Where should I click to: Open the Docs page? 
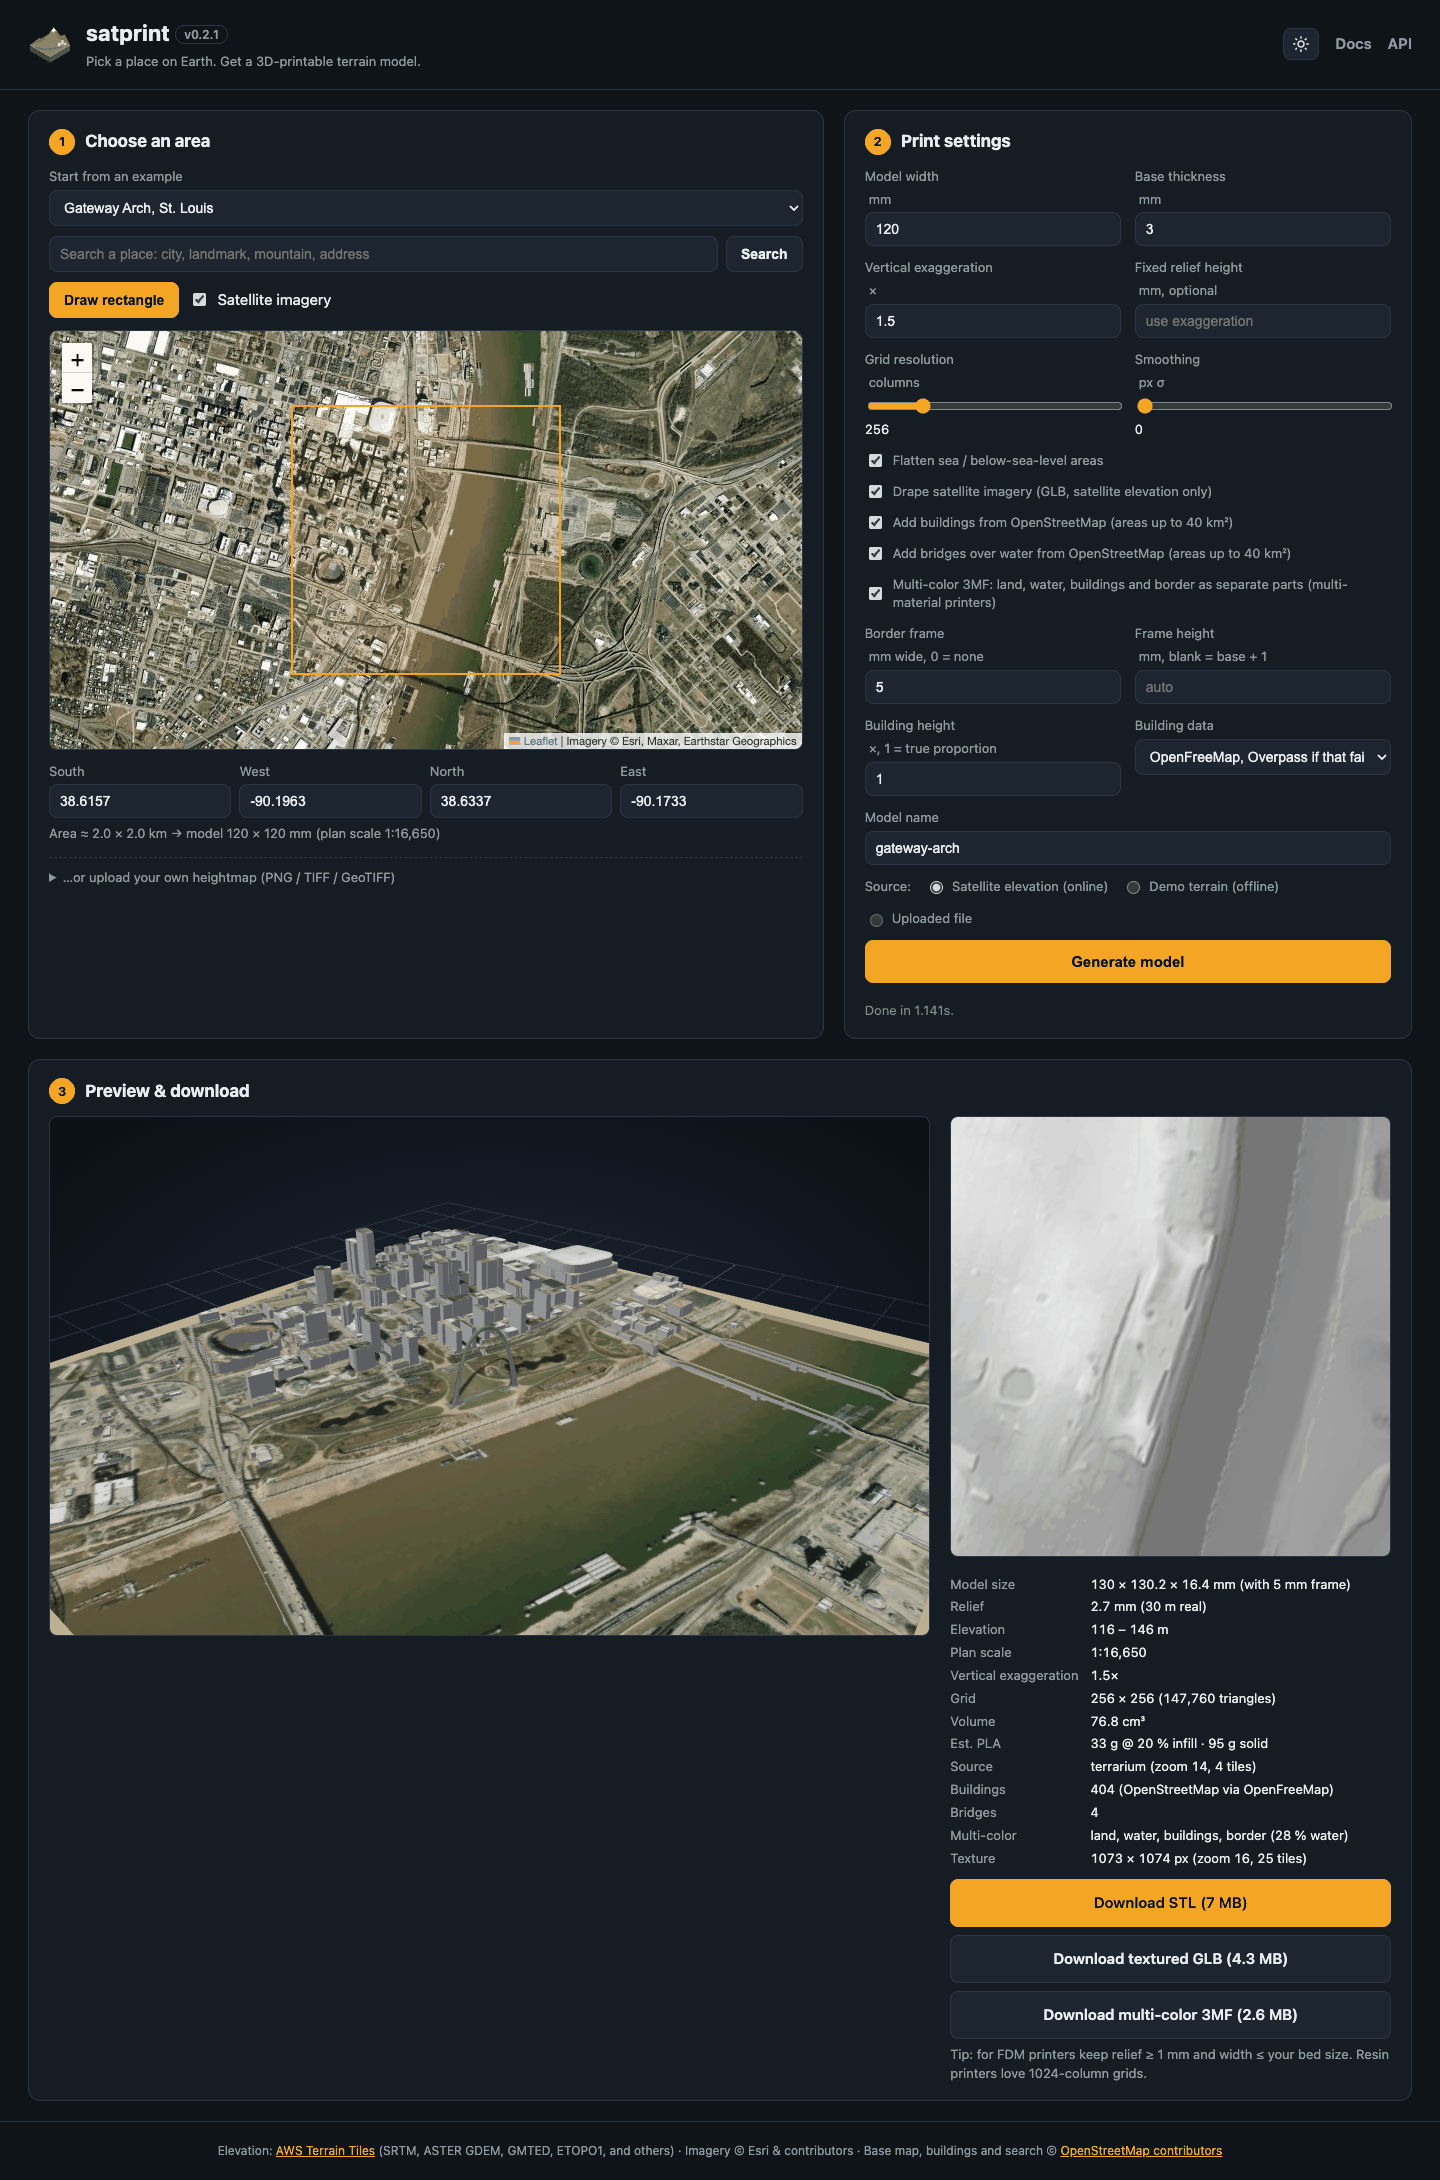[x=1352, y=44]
